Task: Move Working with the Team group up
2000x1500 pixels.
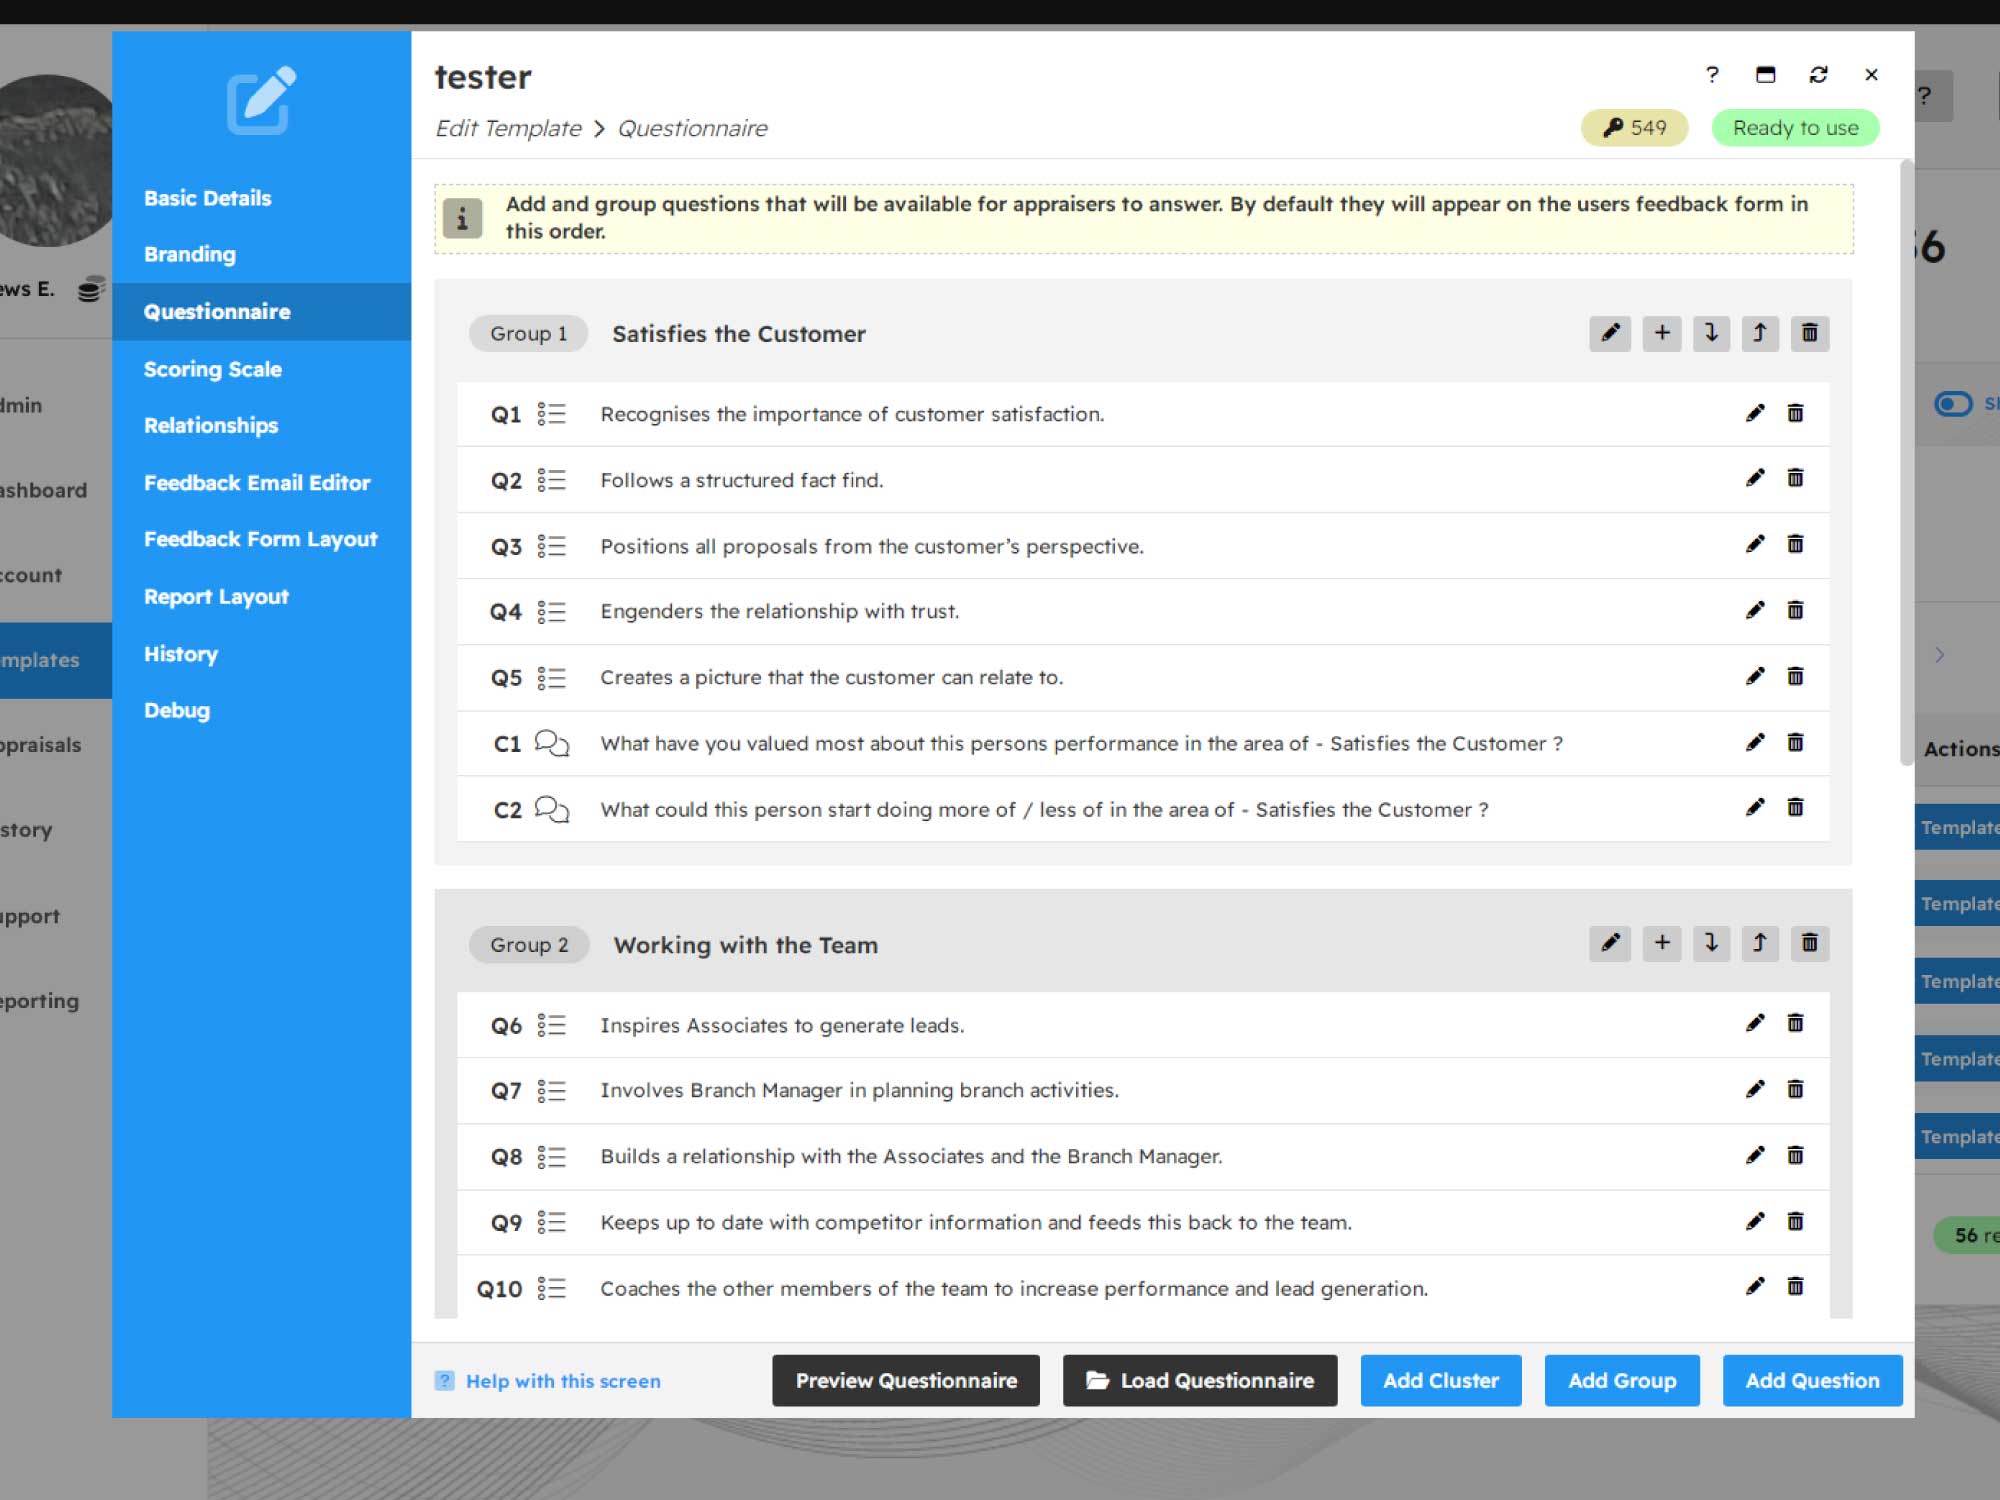Action: point(1759,943)
